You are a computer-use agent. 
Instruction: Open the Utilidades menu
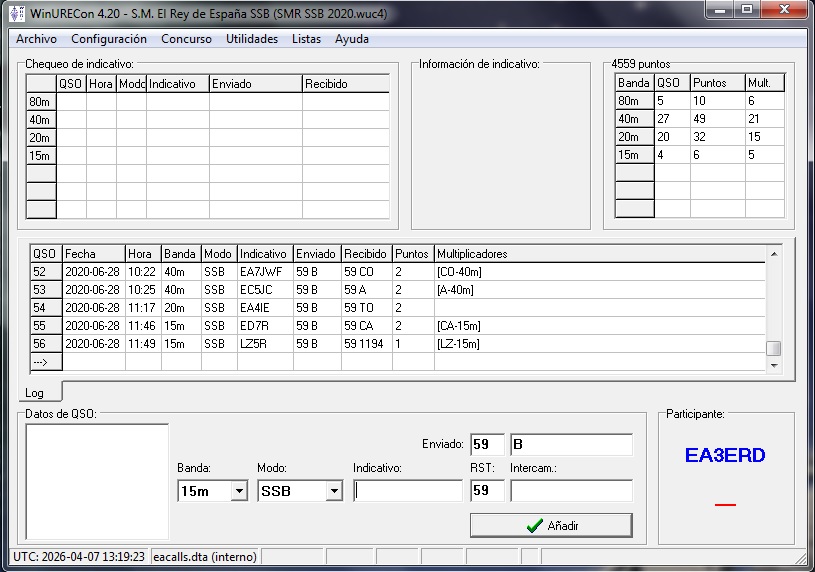coord(252,39)
